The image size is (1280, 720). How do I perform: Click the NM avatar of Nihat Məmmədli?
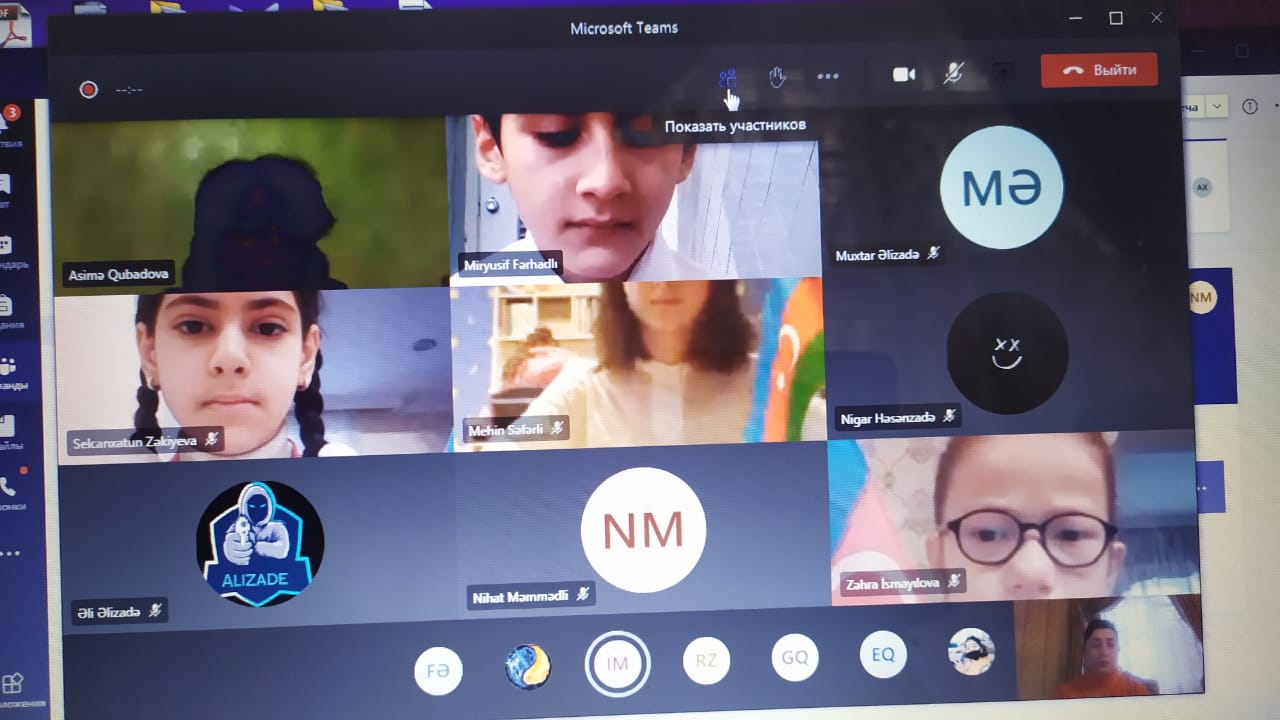point(645,530)
